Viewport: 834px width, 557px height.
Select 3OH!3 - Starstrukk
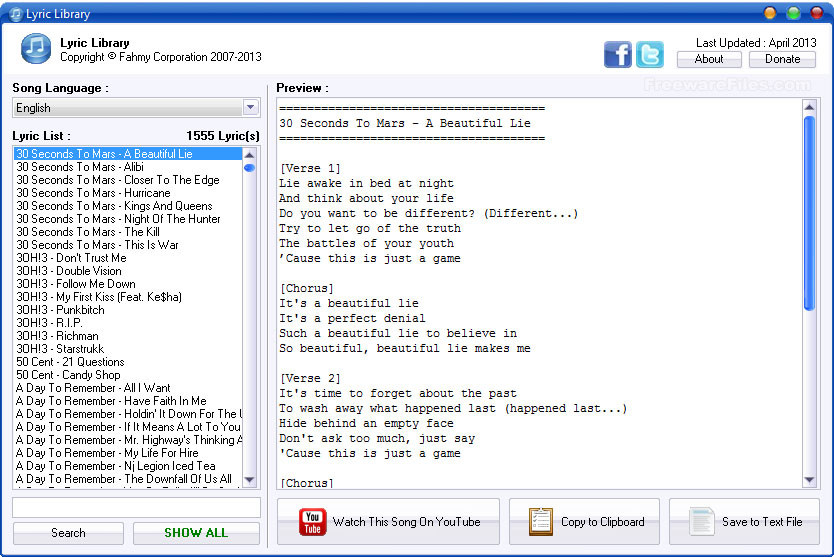(x=128, y=349)
